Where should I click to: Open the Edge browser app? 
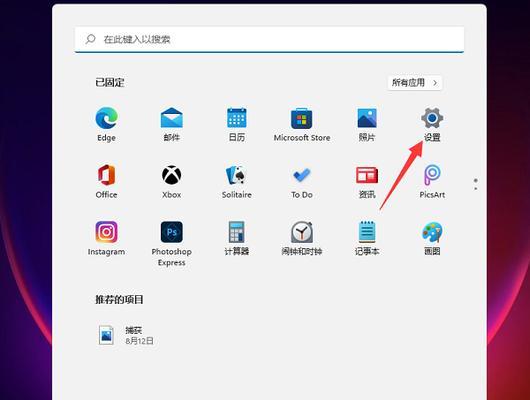(x=106, y=124)
